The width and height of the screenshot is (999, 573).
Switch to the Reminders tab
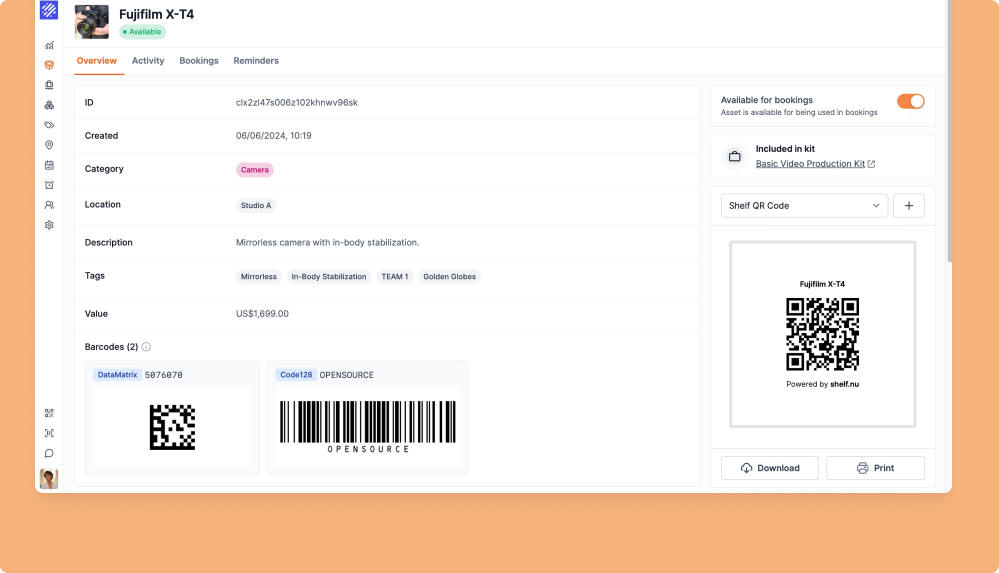256,61
